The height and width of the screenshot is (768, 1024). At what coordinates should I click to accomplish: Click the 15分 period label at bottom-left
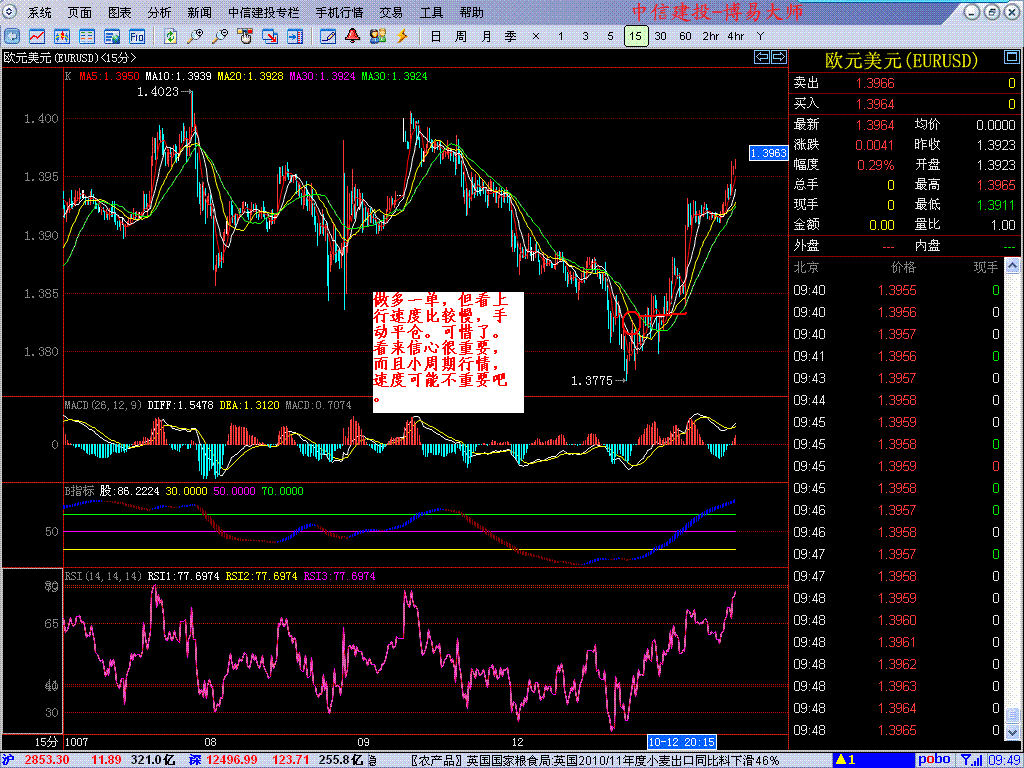[46, 743]
